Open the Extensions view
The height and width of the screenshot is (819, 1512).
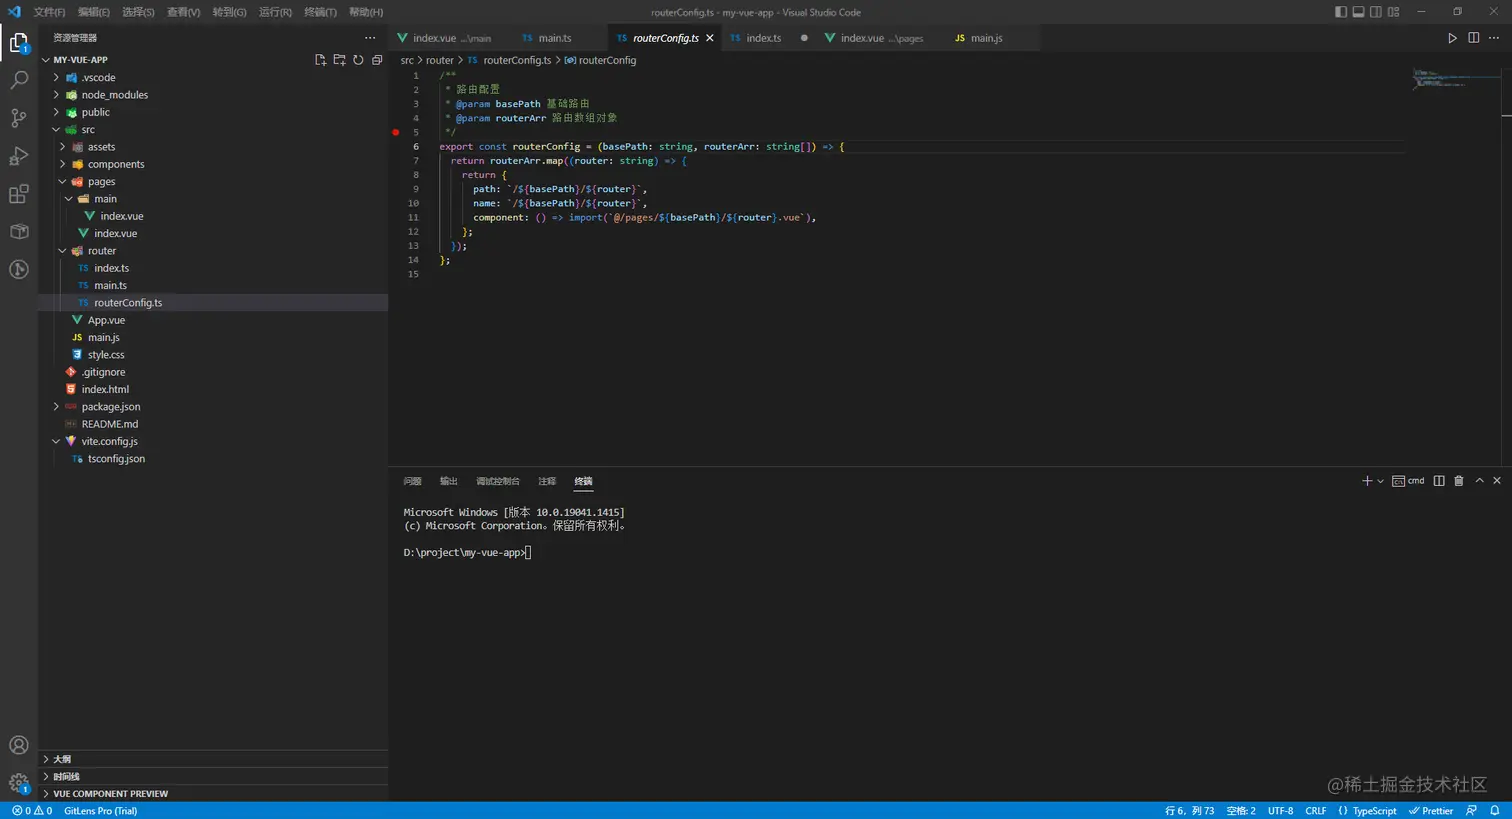pos(19,194)
